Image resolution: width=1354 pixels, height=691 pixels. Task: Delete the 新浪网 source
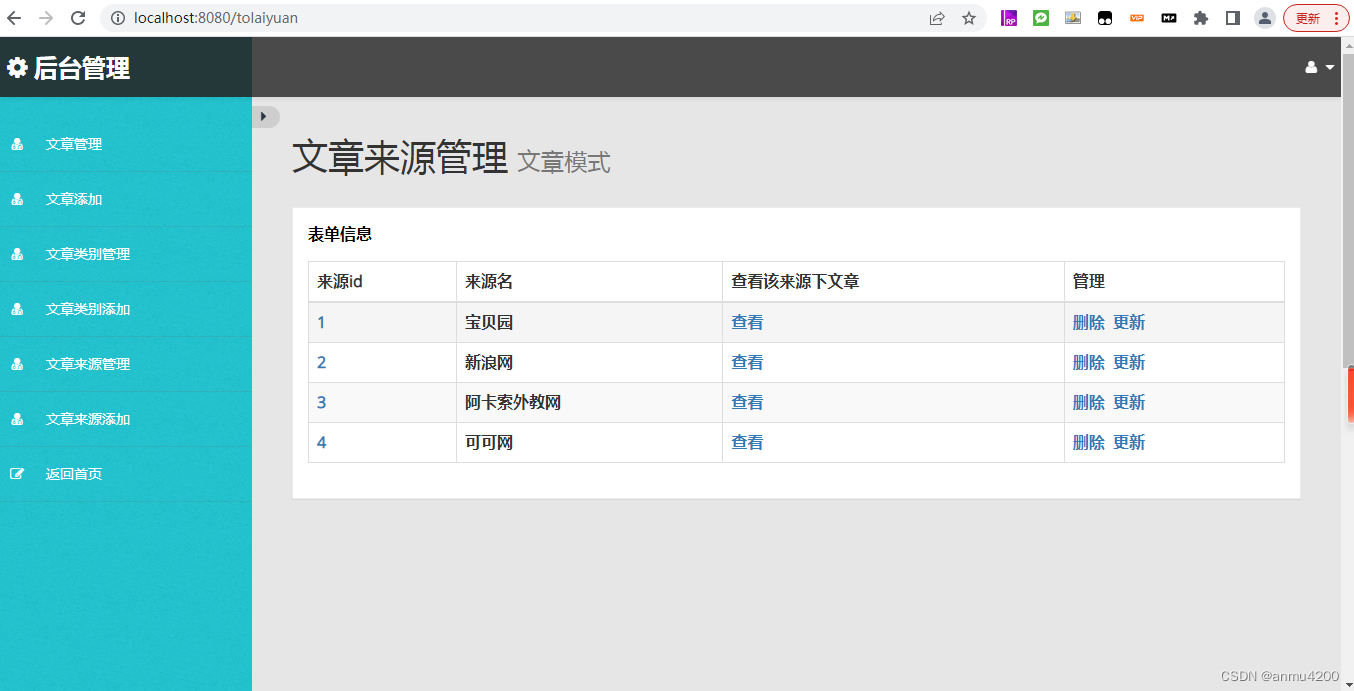[1089, 362]
